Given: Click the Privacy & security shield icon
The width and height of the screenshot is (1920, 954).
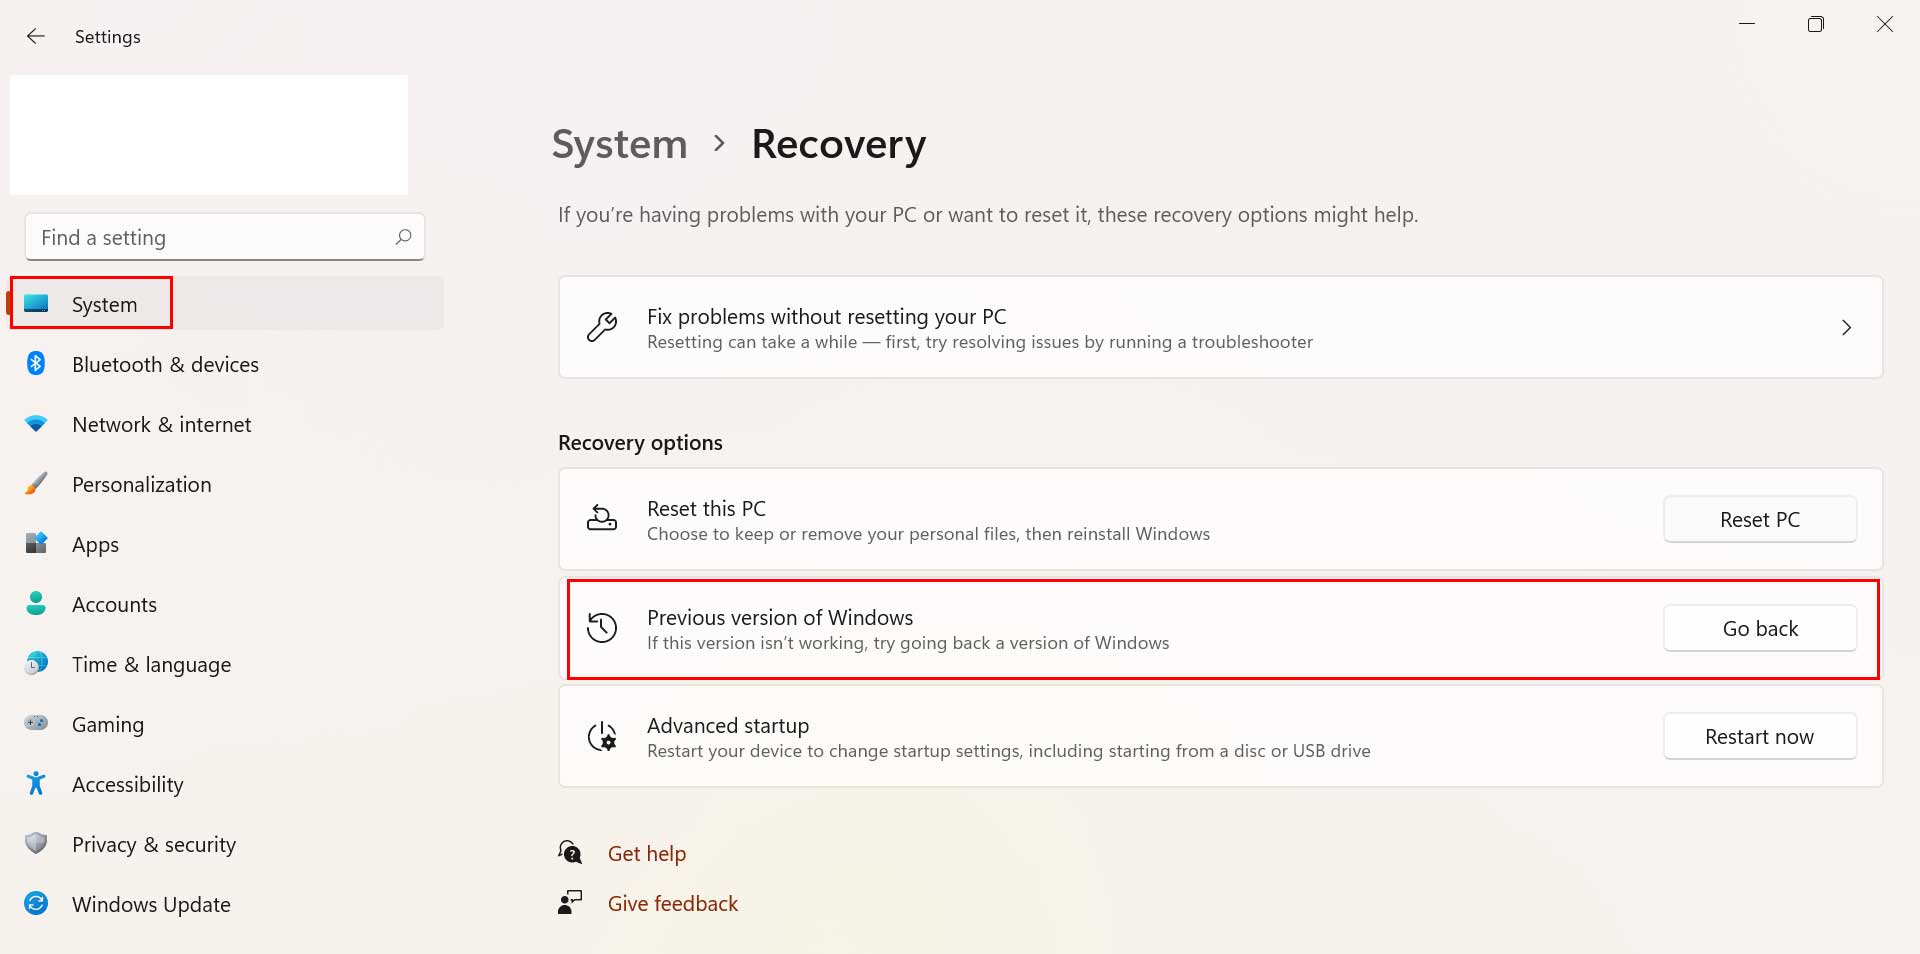Looking at the screenshot, I should [x=37, y=844].
